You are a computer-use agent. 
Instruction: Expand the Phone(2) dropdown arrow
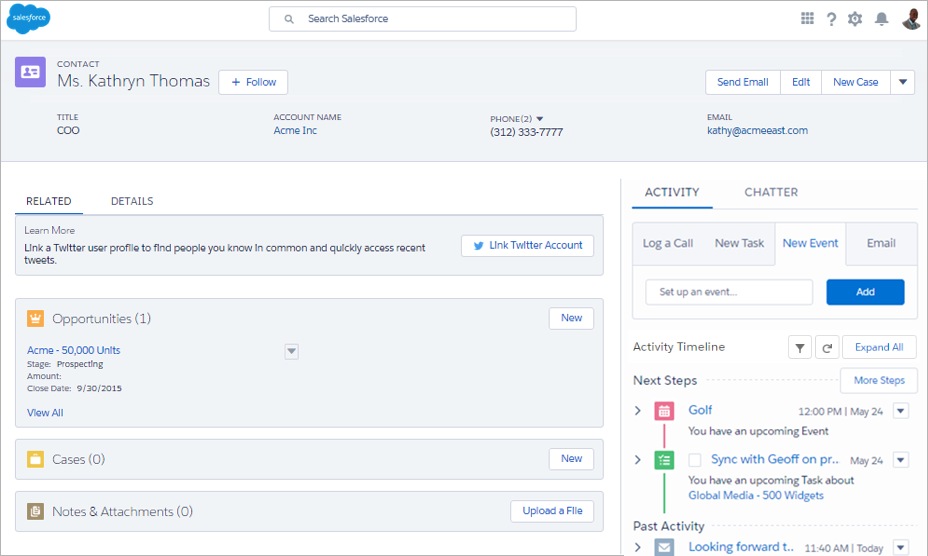[540, 119]
